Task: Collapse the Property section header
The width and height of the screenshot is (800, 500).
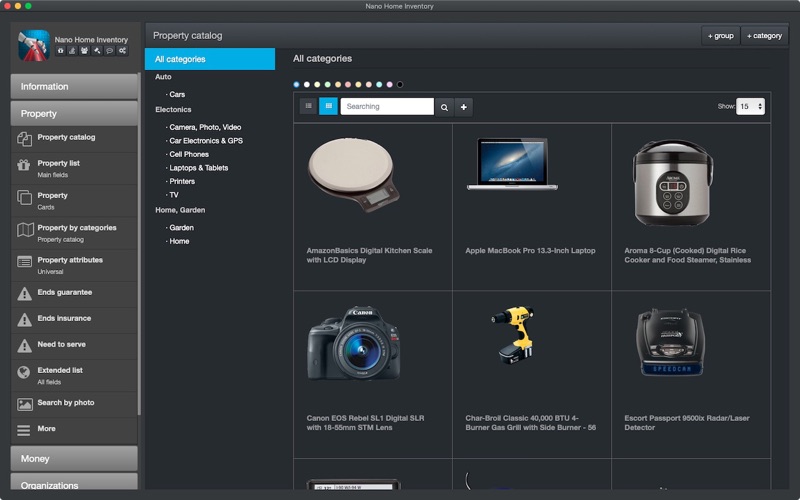Action: coord(74,113)
